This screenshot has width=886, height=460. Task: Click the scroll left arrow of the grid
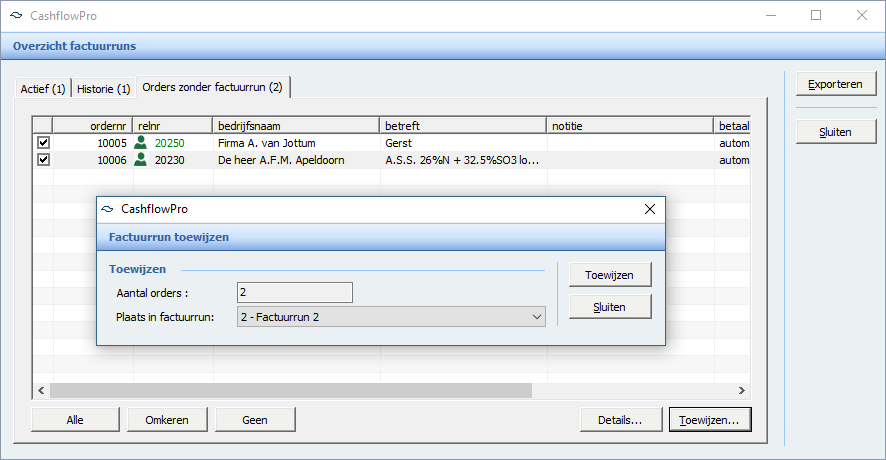coord(41,390)
